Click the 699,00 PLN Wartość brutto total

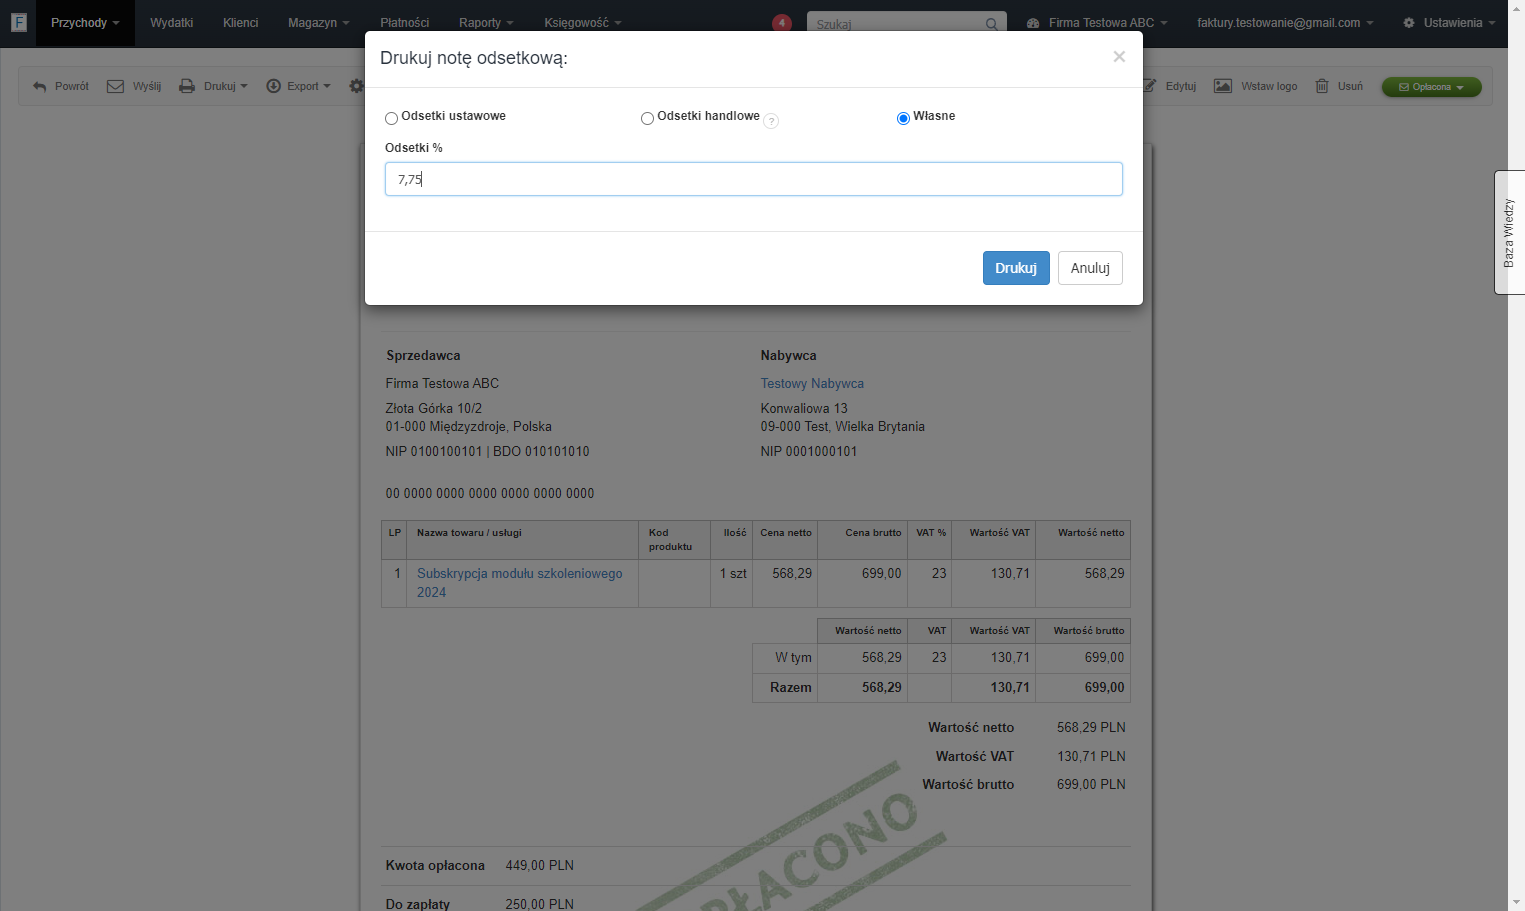point(1091,785)
